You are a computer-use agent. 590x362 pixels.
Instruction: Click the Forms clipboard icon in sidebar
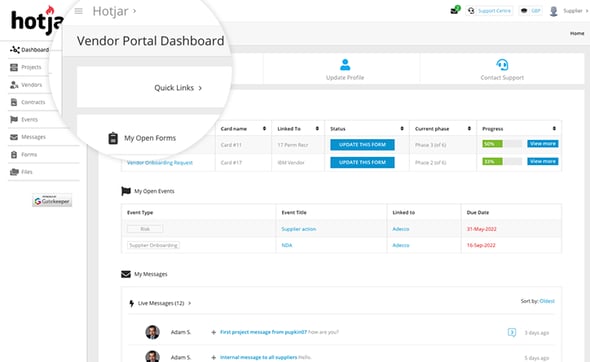point(14,154)
